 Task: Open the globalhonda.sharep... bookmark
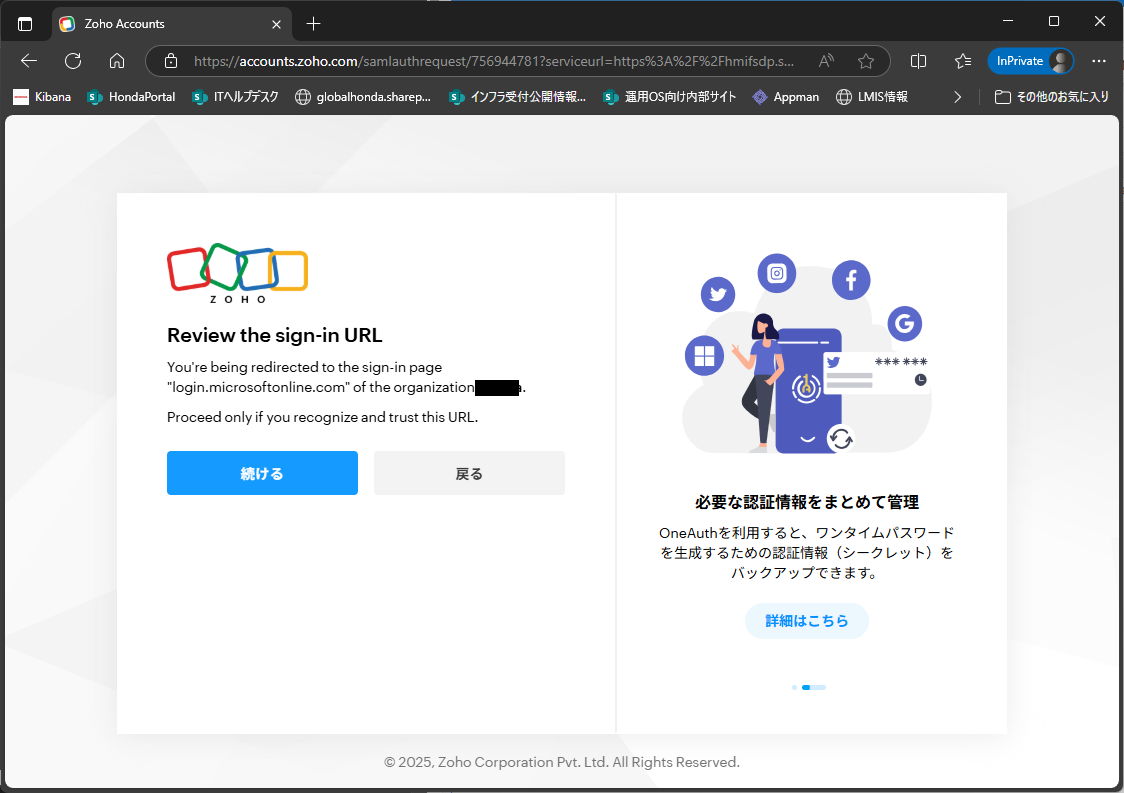point(363,97)
